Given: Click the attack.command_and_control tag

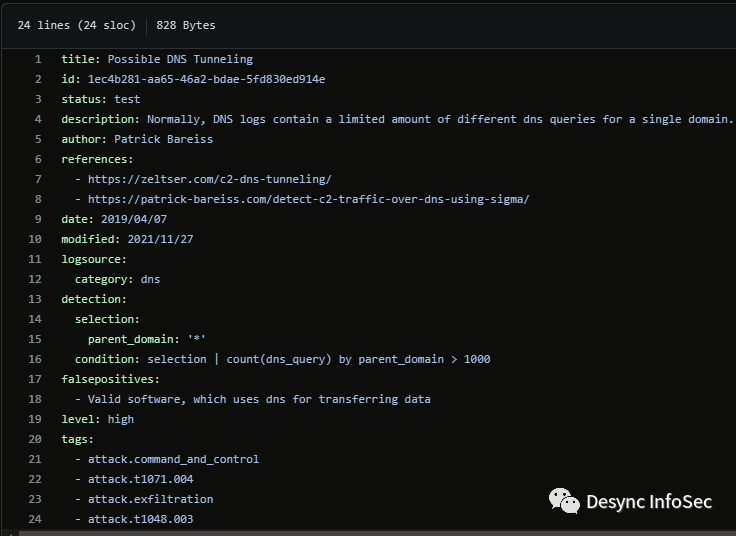Looking at the screenshot, I should tap(173, 459).
